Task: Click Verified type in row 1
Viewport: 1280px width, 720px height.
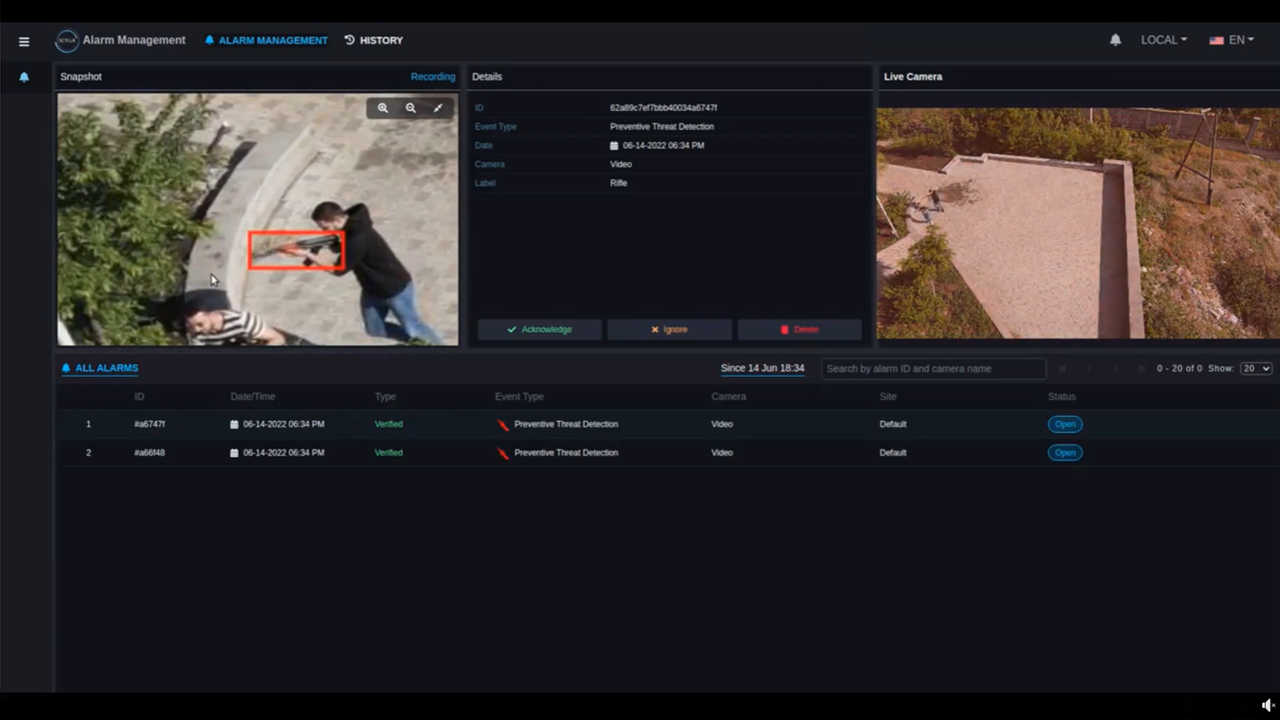Action: [389, 425]
